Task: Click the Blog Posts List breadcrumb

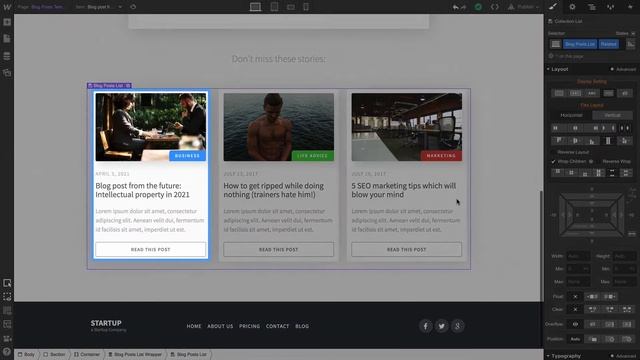Action: 188,354
